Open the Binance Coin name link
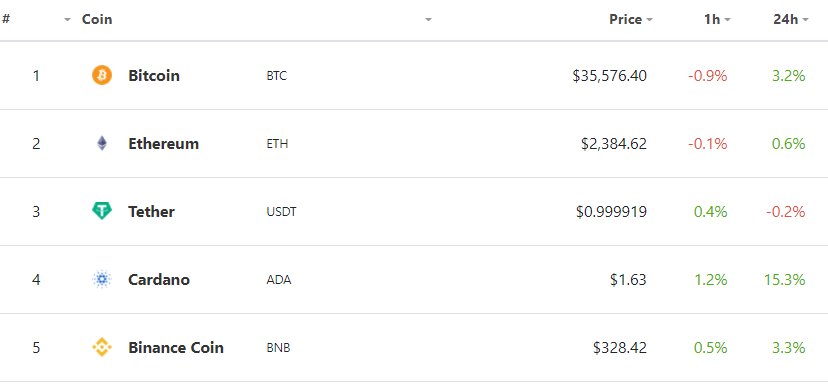Viewport: 828px width, 386px height. click(176, 347)
